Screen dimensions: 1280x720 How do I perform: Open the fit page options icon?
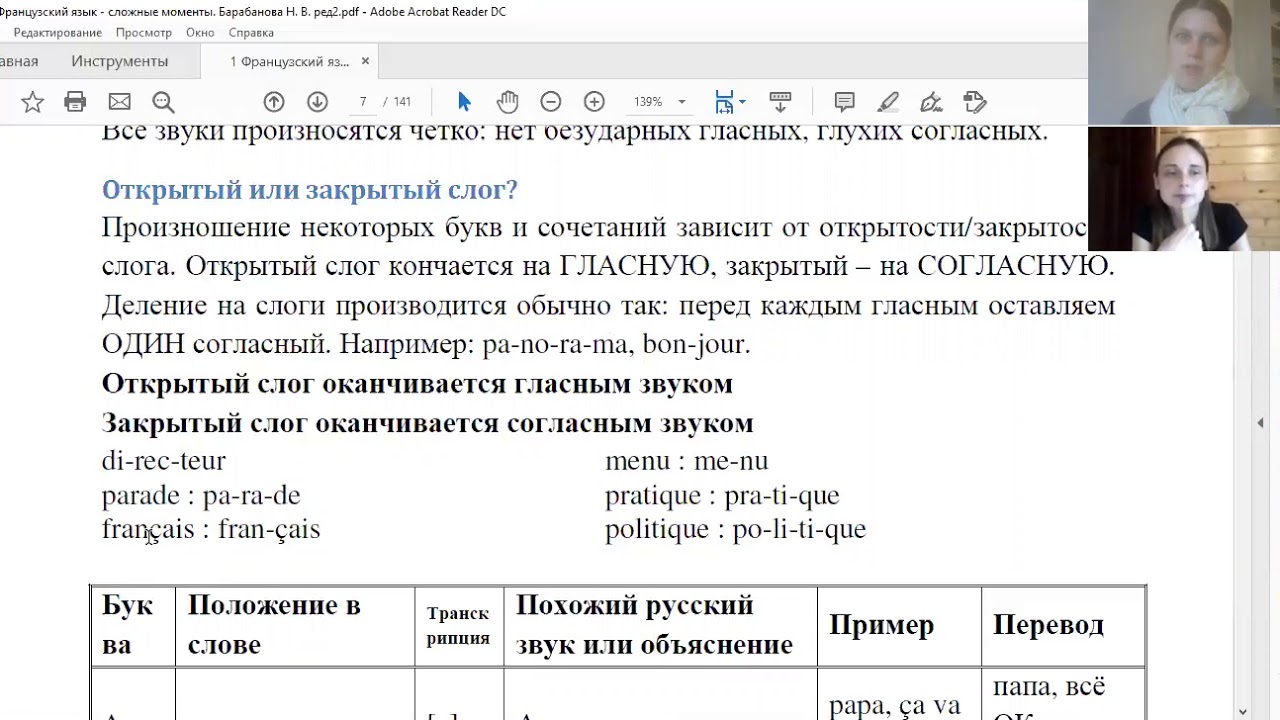725,102
